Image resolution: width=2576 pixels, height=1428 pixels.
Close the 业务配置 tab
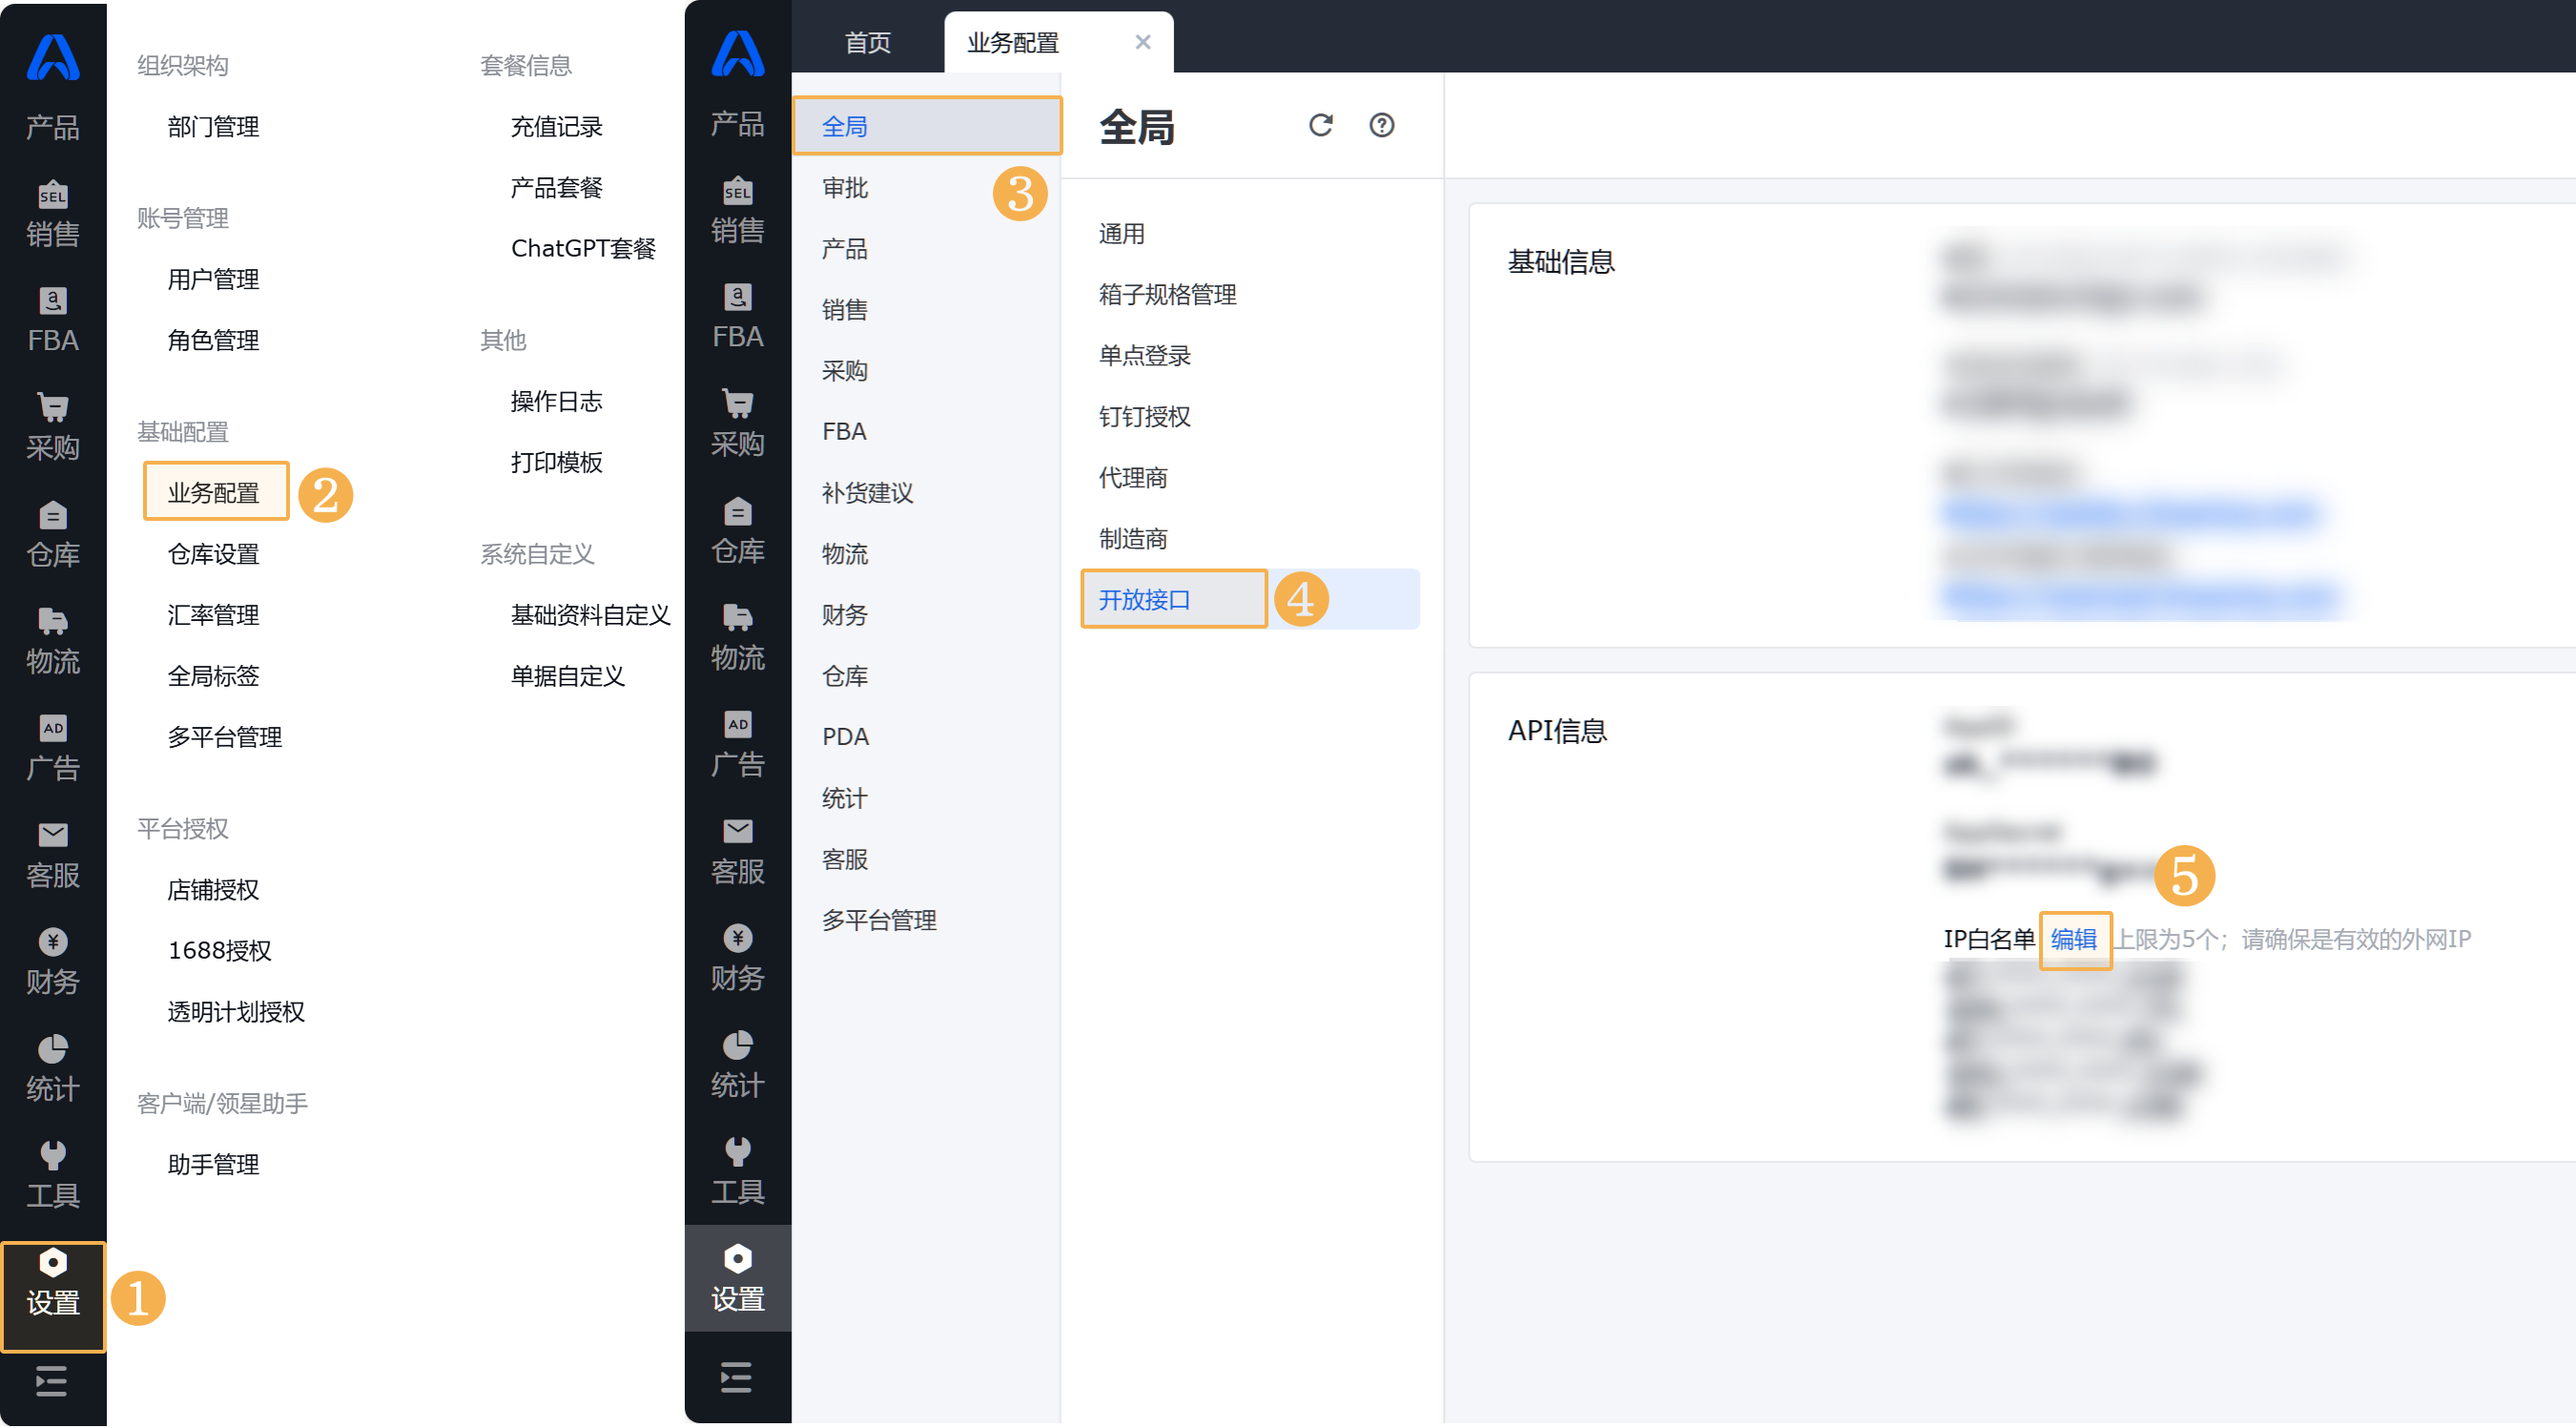(x=1142, y=42)
